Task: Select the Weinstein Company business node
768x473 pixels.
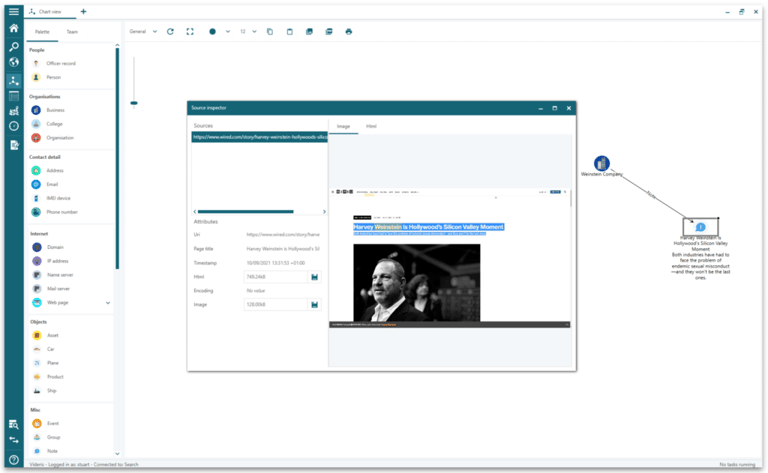Action: click(601, 163)
